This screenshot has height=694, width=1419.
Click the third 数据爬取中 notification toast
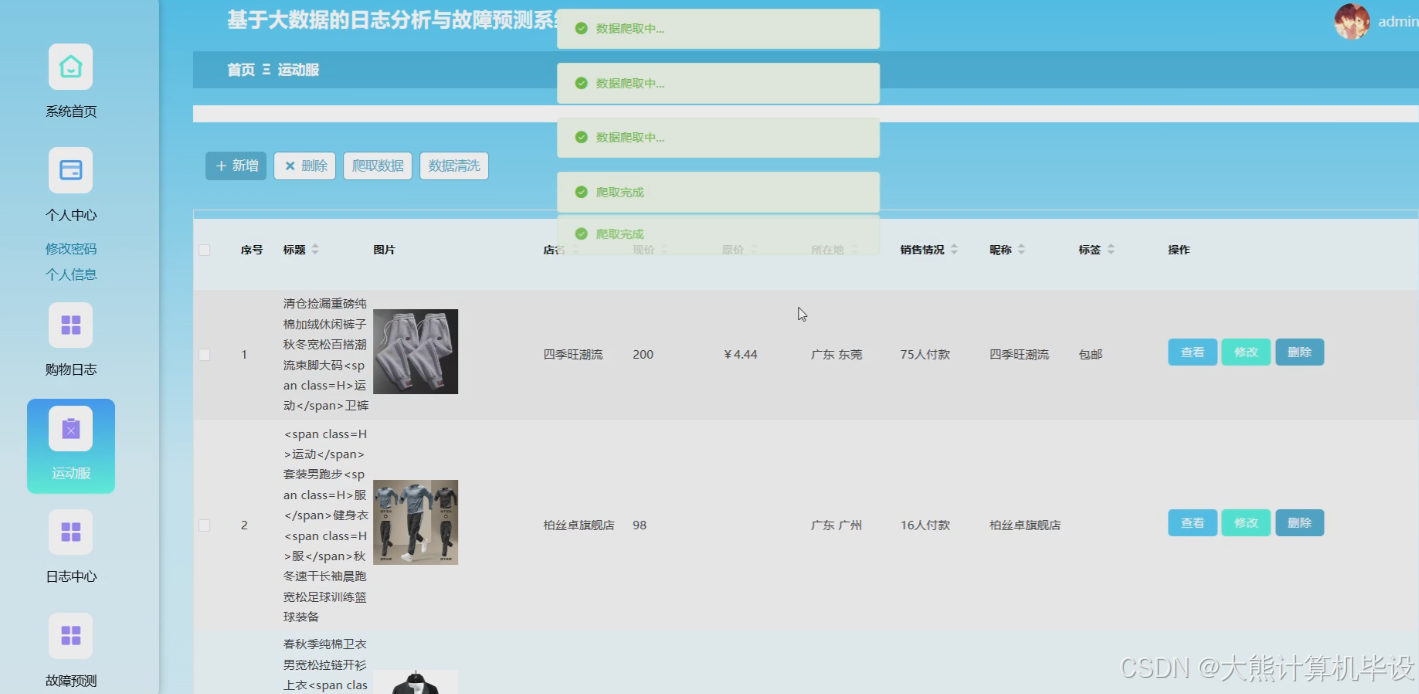click(x=718, y=137)
